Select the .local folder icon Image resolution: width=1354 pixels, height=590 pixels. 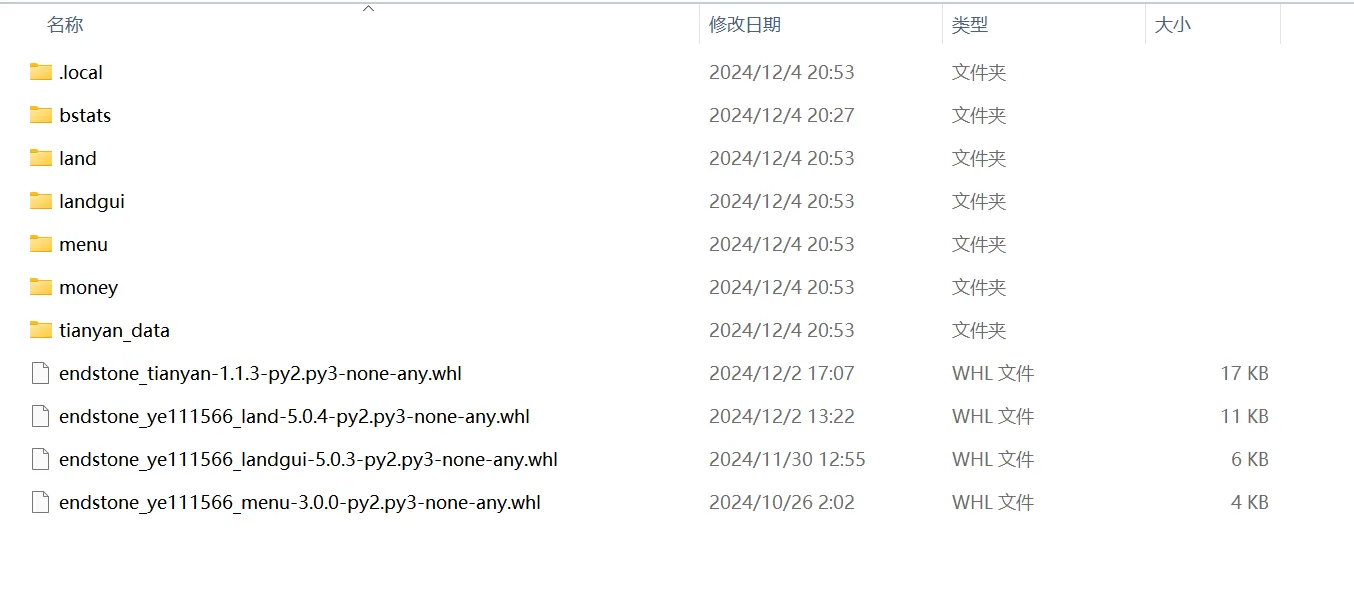(x=40, y=72)
